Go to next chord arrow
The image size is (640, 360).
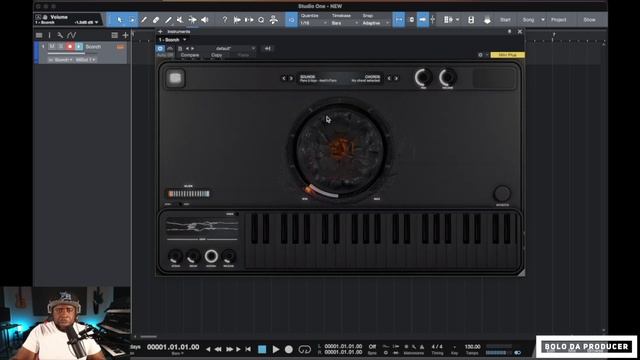point(396,78)
